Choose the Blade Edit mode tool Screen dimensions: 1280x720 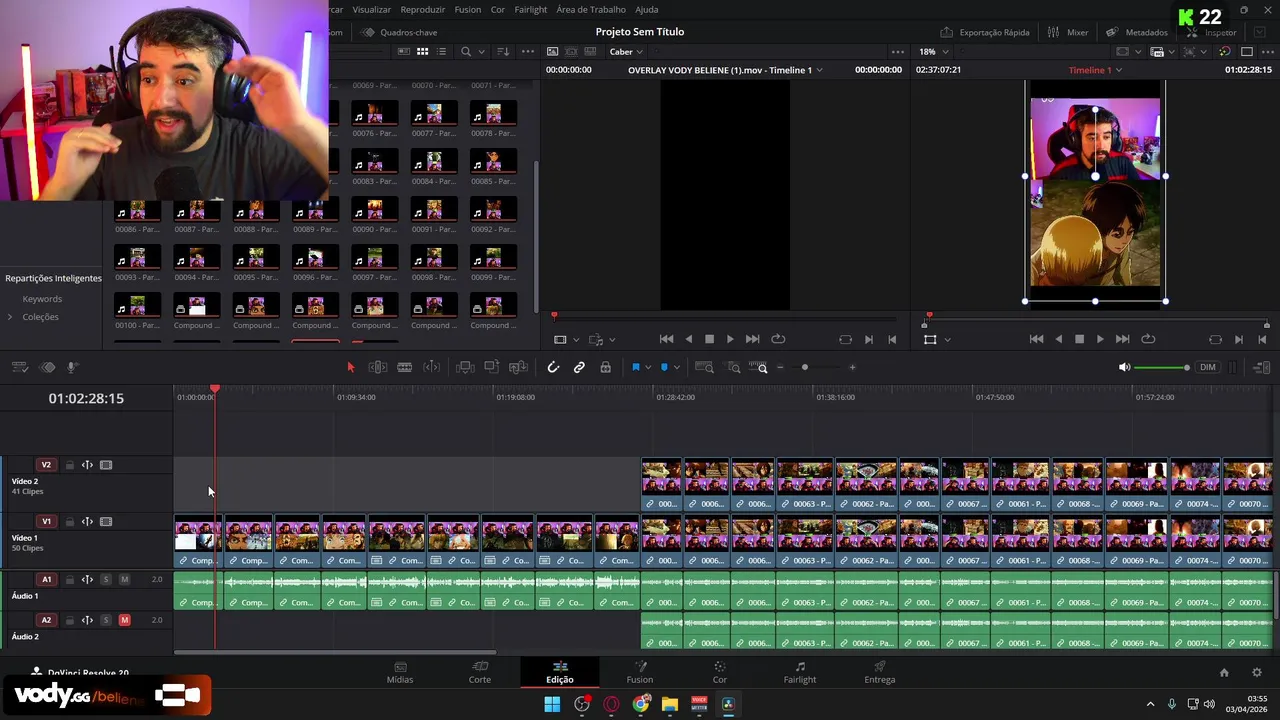(x=404, y=367)
